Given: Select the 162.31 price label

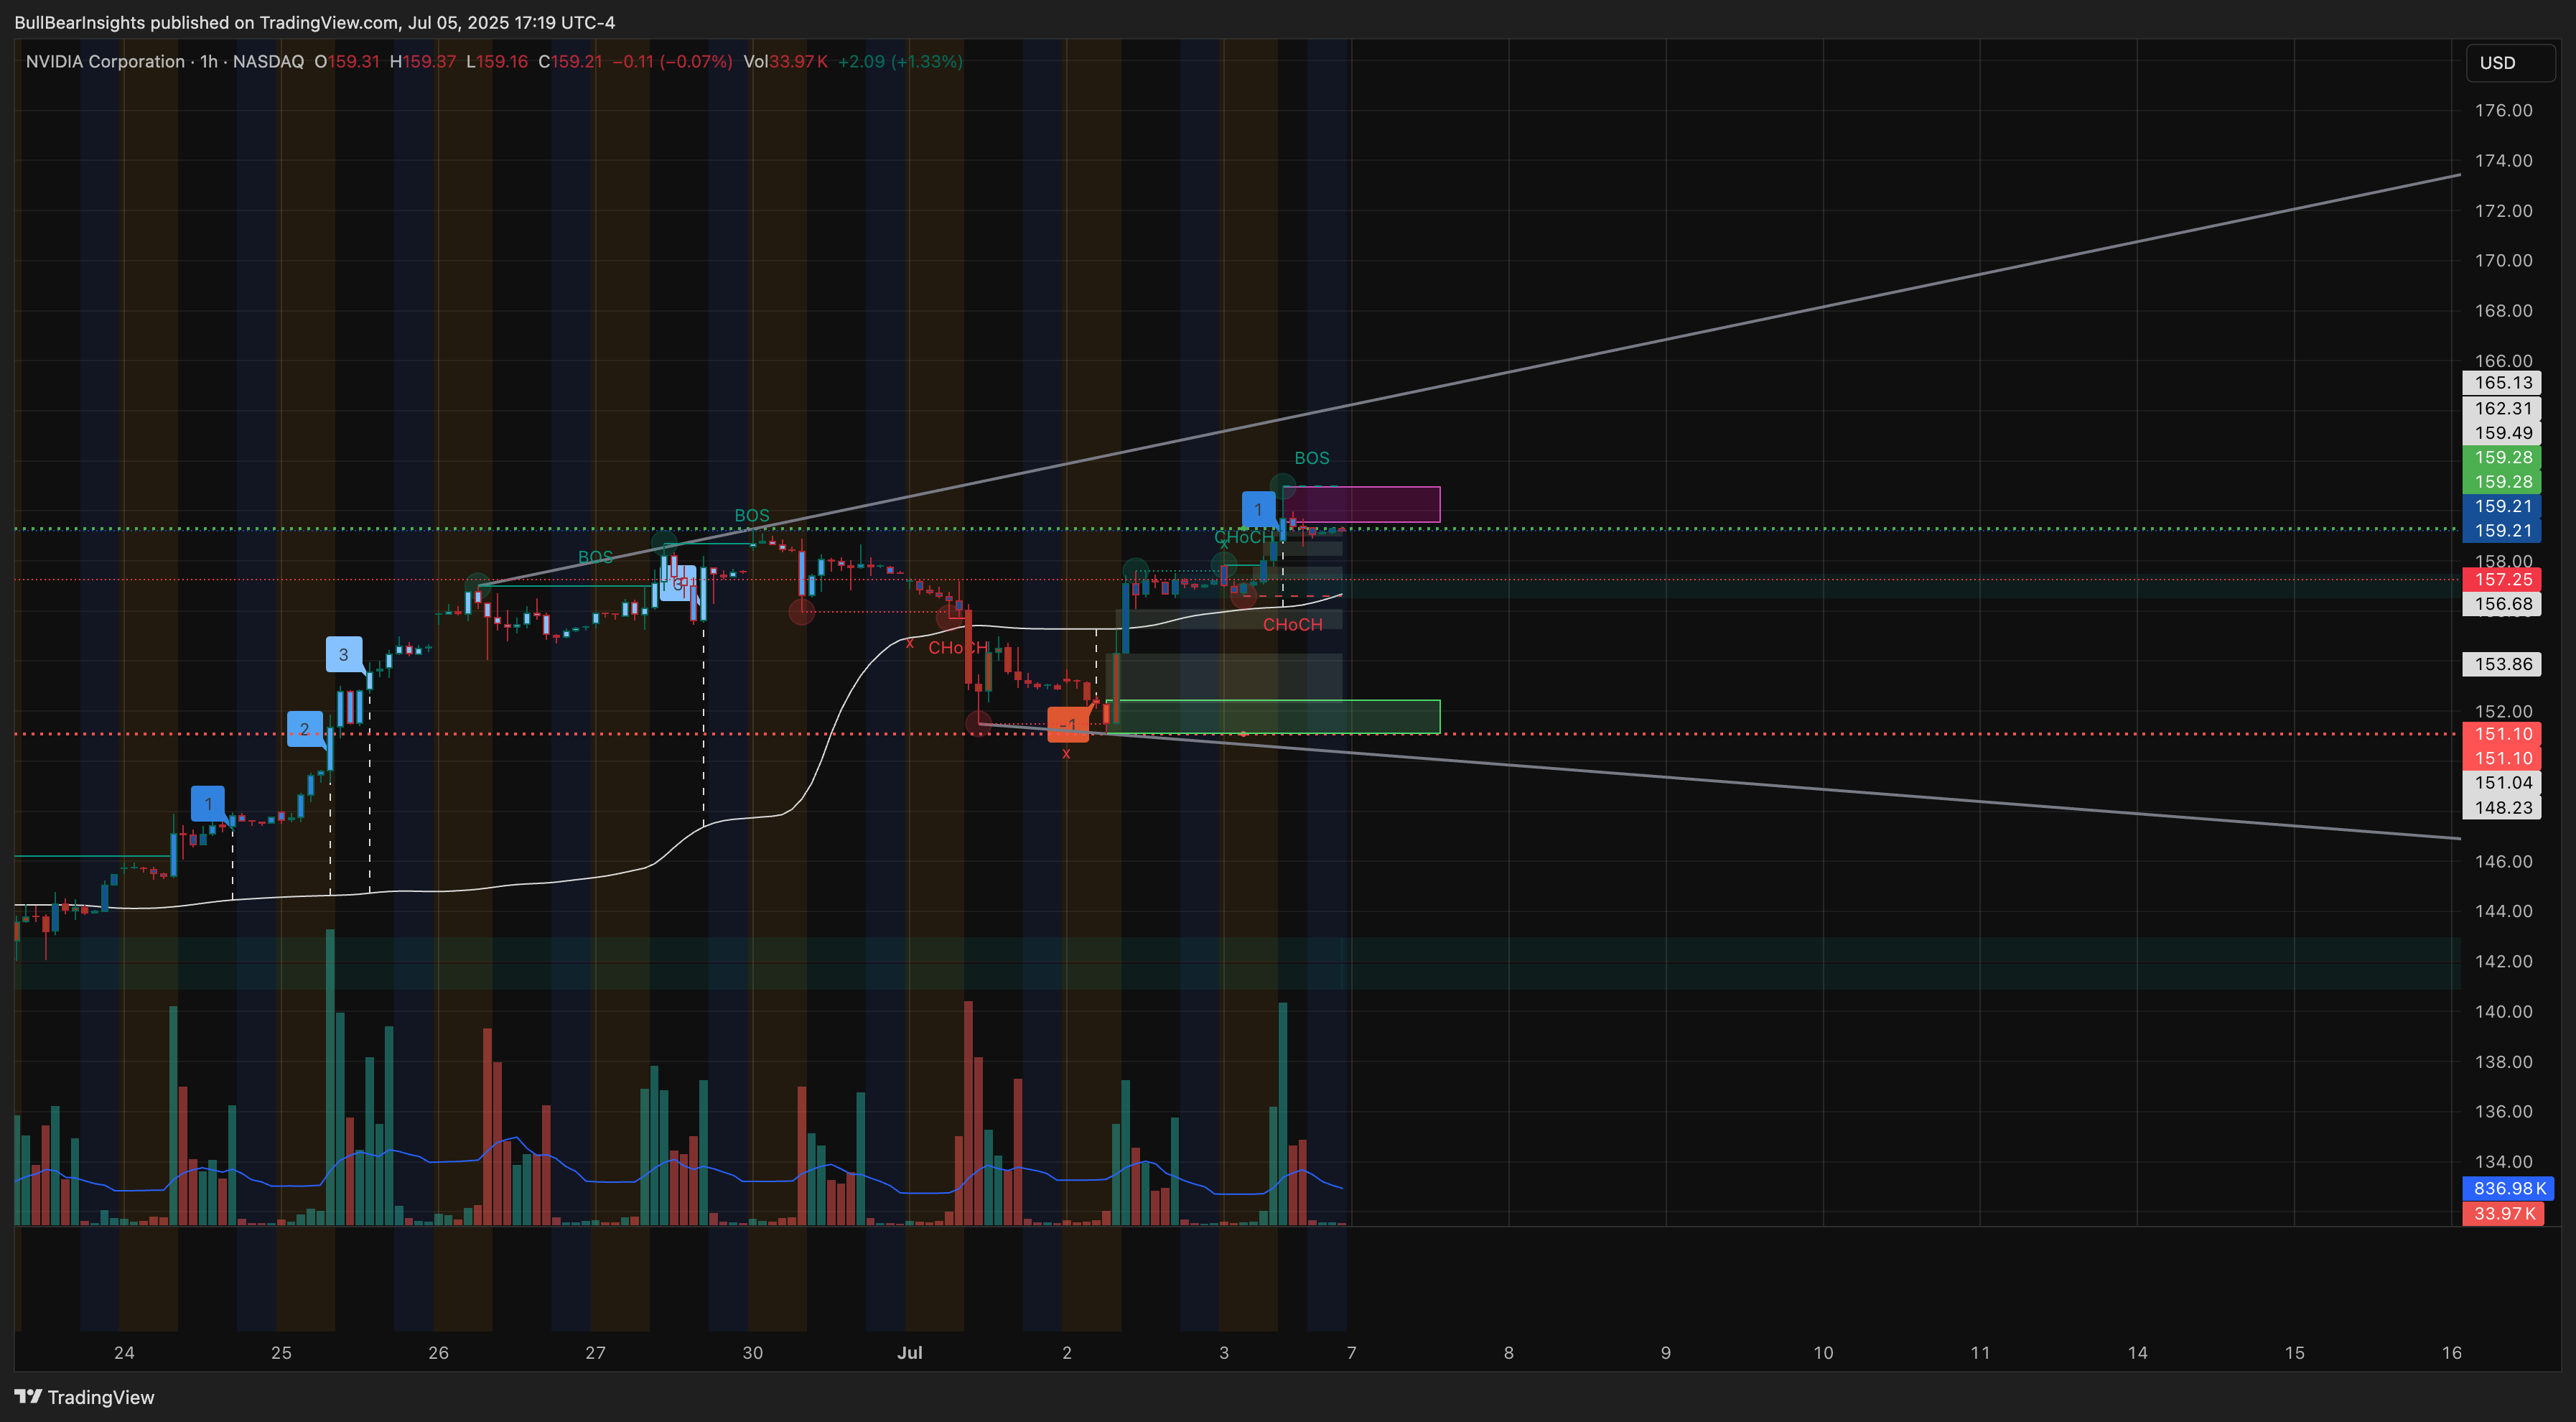Looking at the screenshot, I should coord(2501,408).
